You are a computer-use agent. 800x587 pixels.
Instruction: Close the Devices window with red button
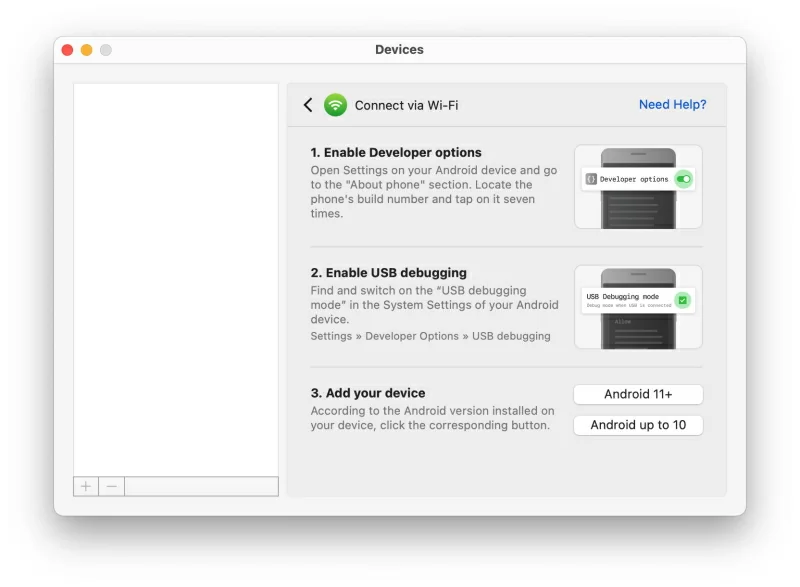pos(68,50)
